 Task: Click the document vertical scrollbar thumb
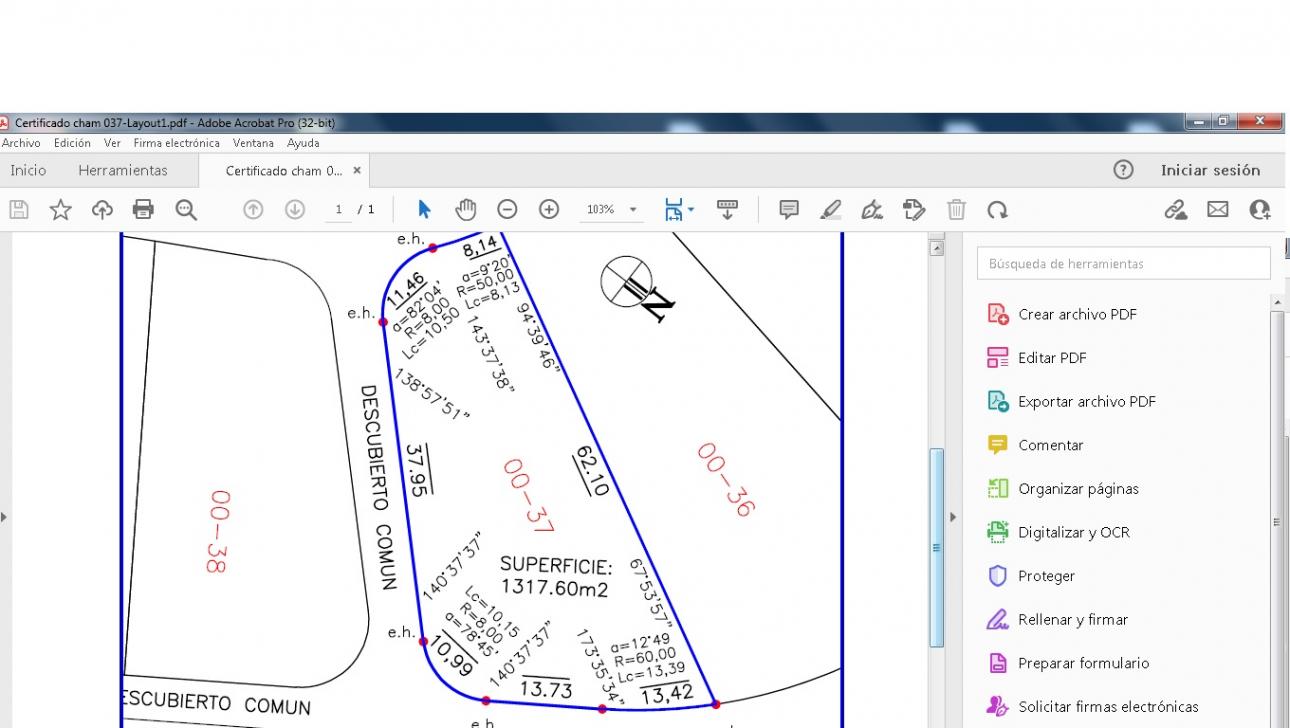936,548
